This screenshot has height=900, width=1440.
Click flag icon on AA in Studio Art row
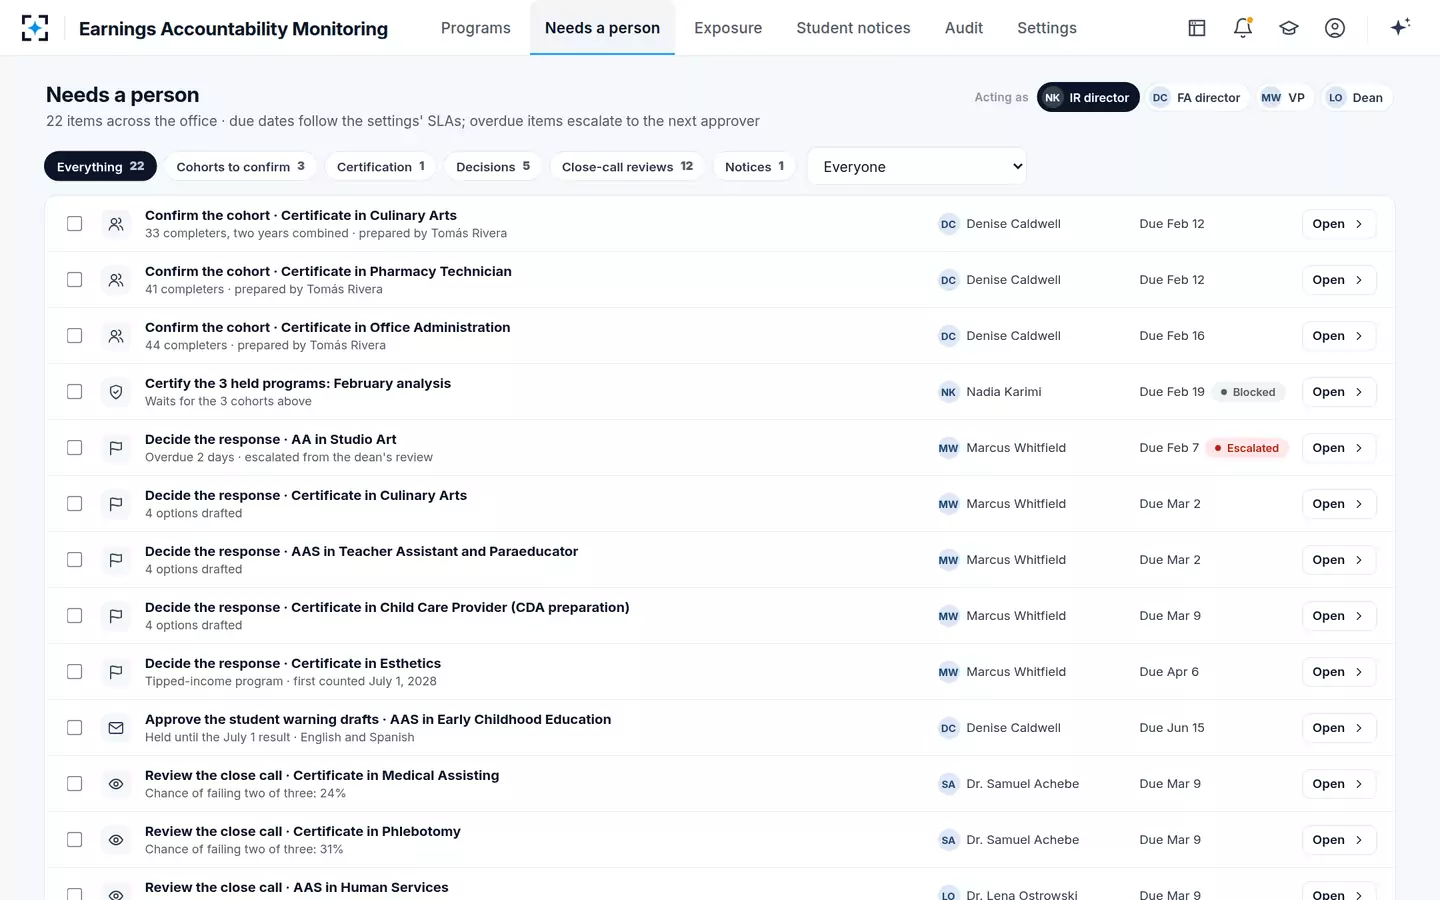point(116,448)
